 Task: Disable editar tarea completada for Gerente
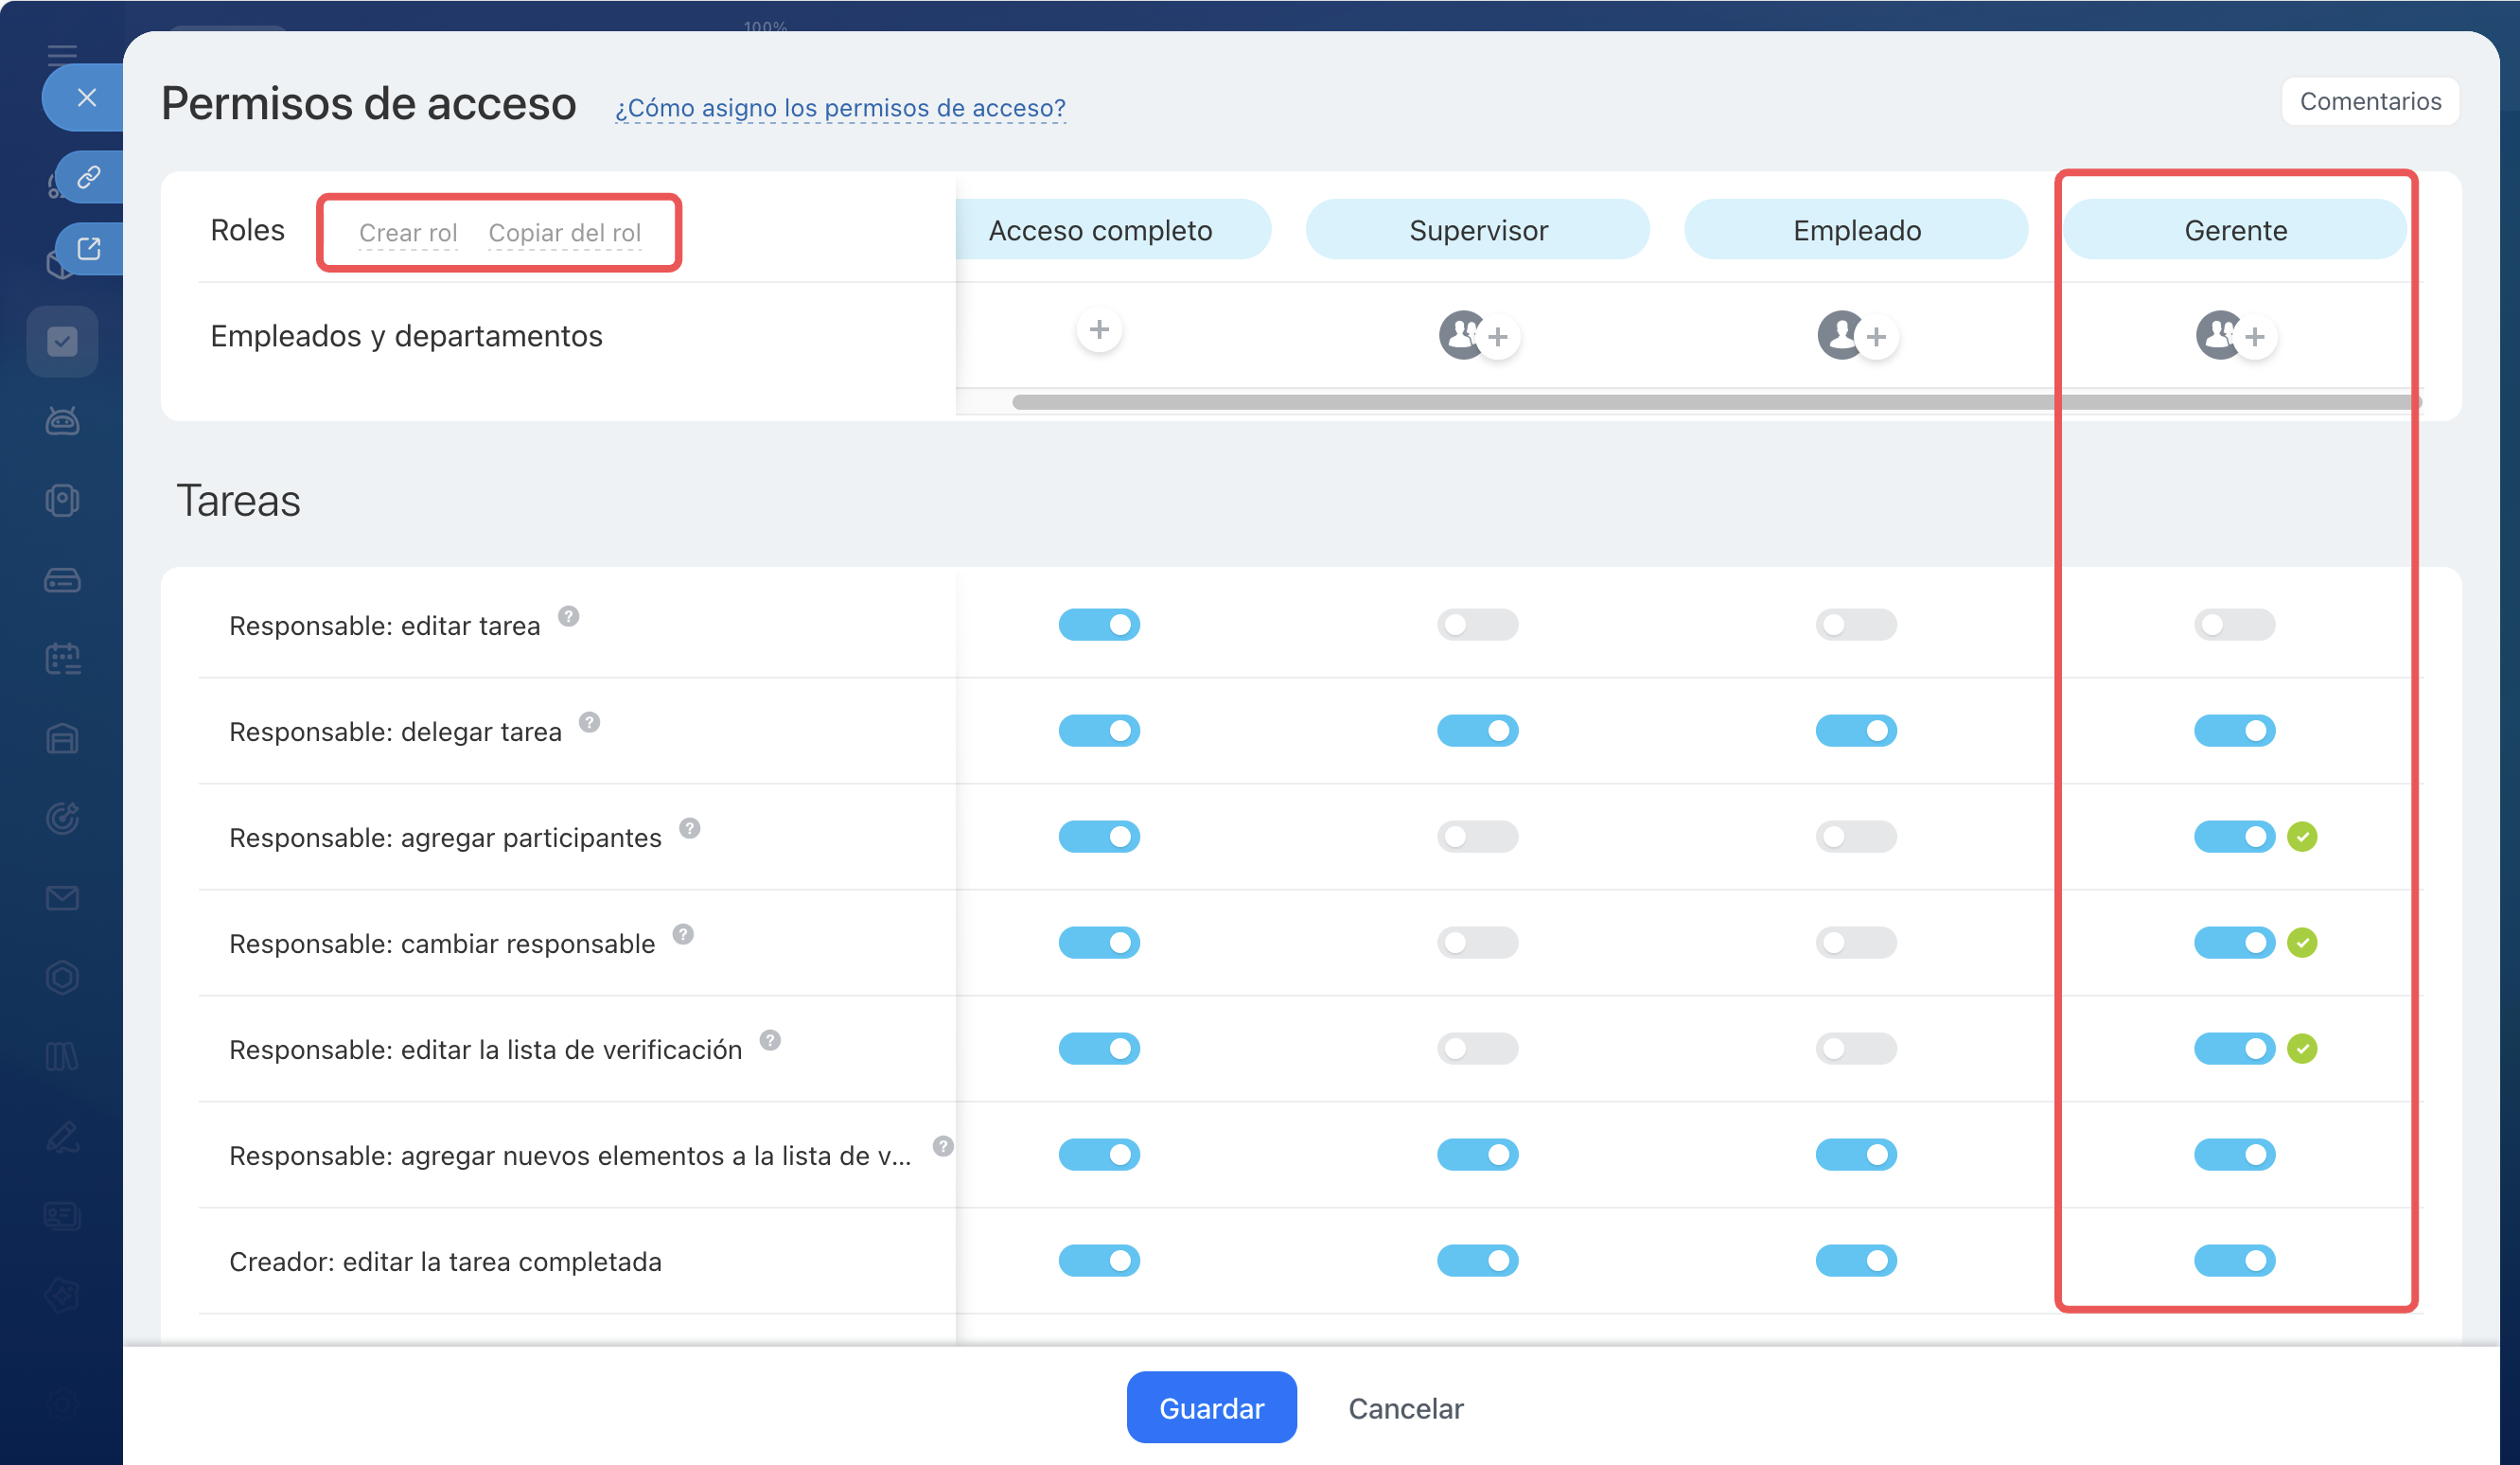(x=2234, y=1261)
